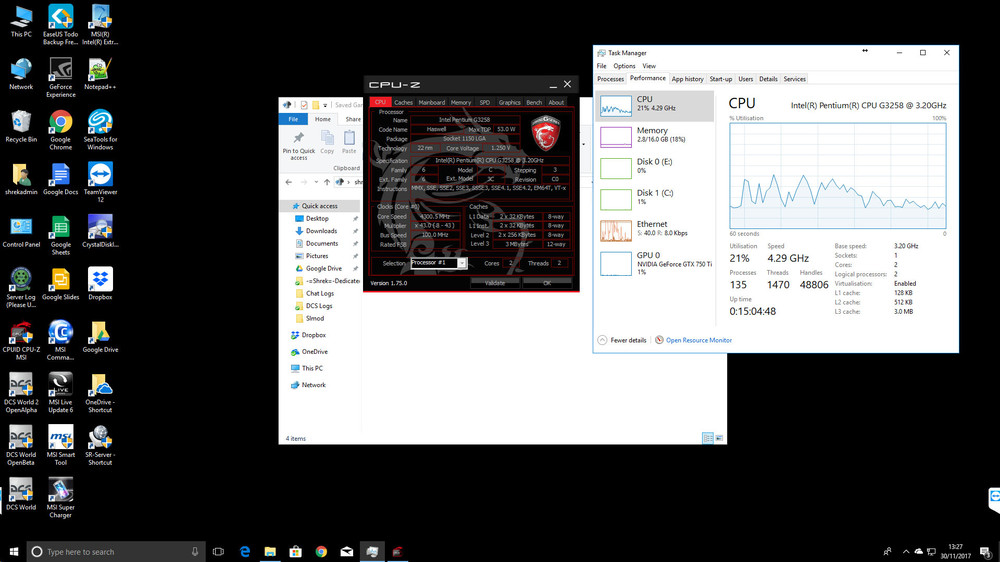Open File tab in File Explorer
The height and width of the screenshot is (562, 1000).
click(x=293, y=119)
